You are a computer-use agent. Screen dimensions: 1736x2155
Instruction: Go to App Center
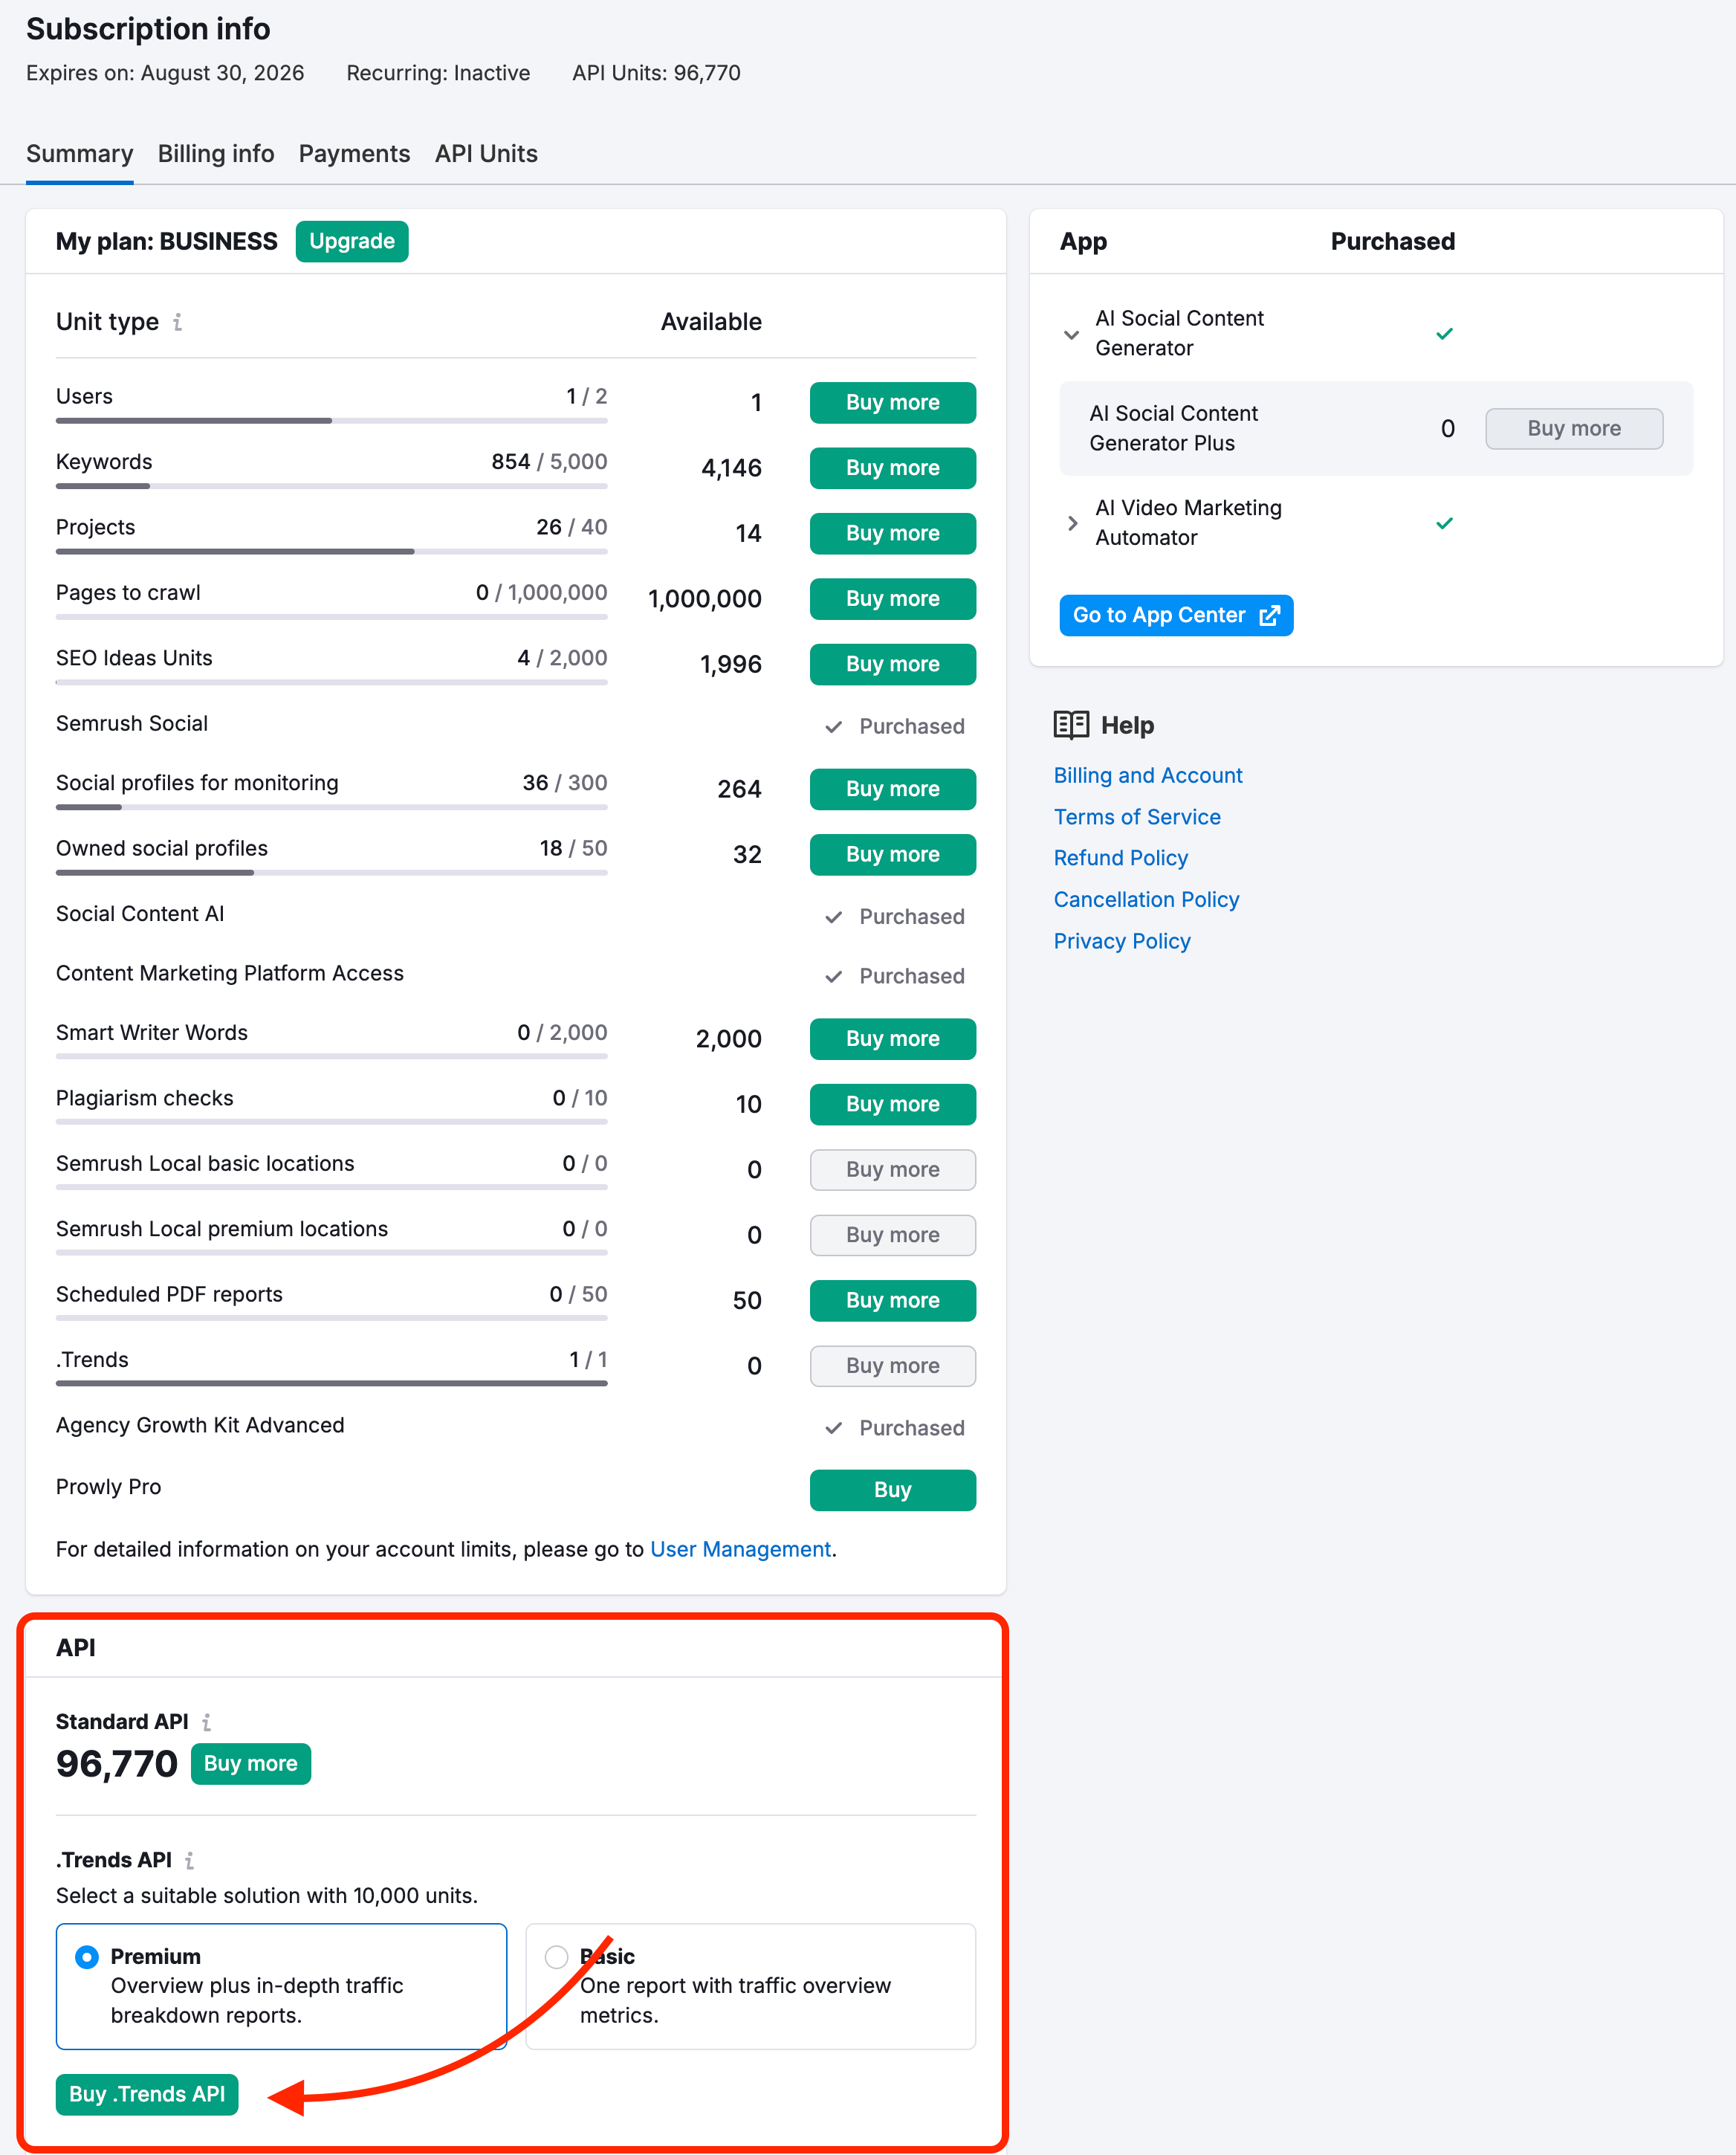pyautogui.click(x=1176, y=615)
